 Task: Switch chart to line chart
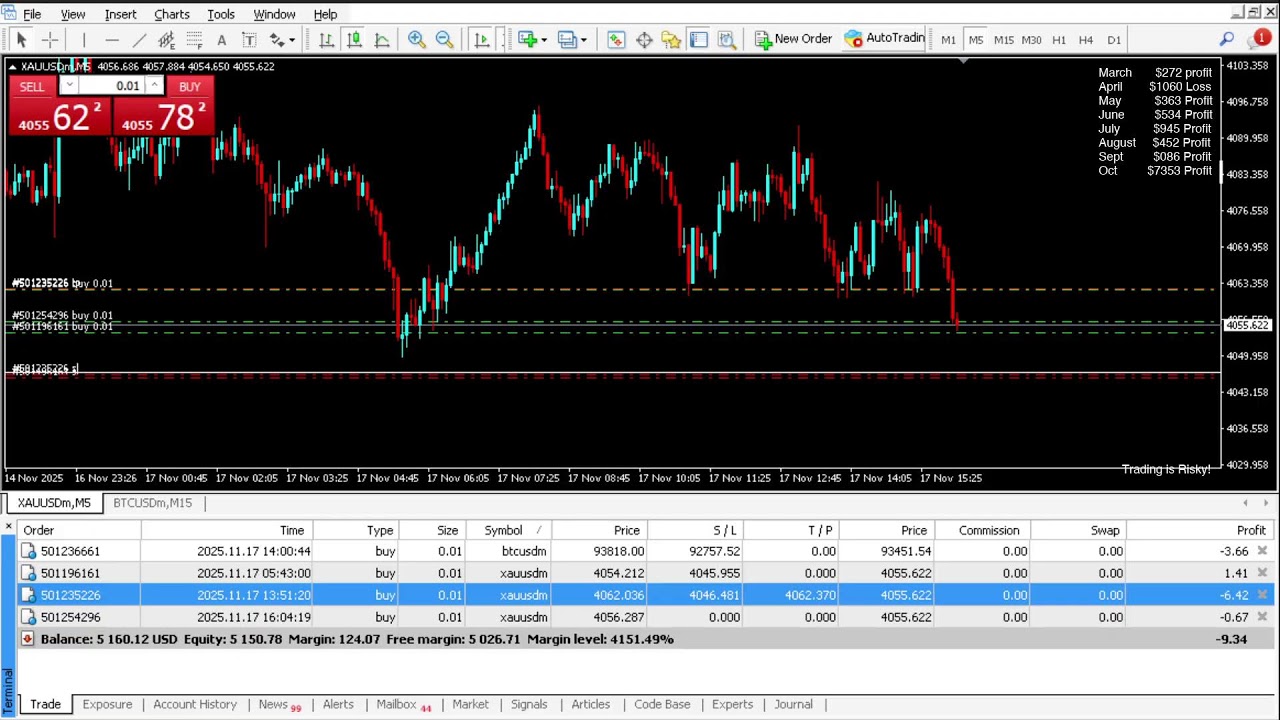pyautogui.click(x=381, y=40)
